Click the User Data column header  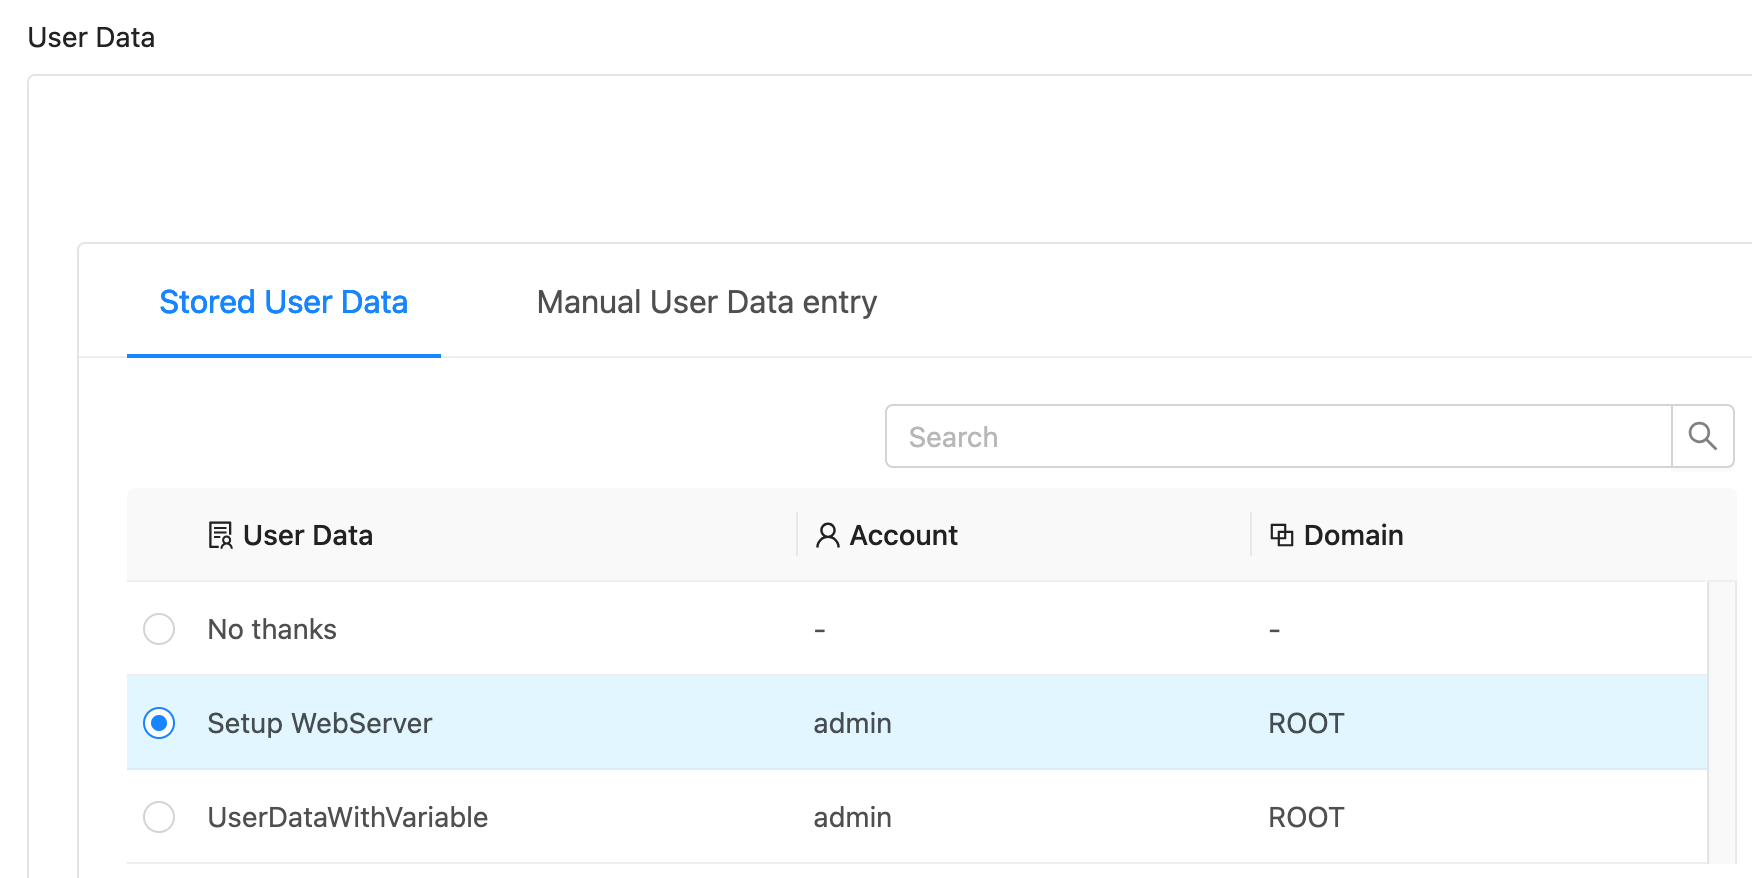tap(307, 536)
